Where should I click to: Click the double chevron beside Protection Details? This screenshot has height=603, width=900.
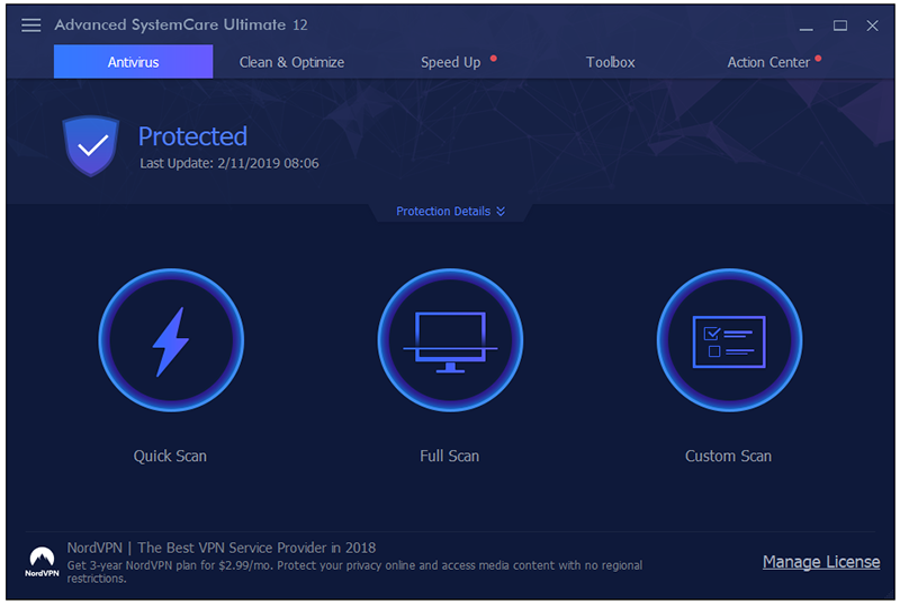coord(500,211)
